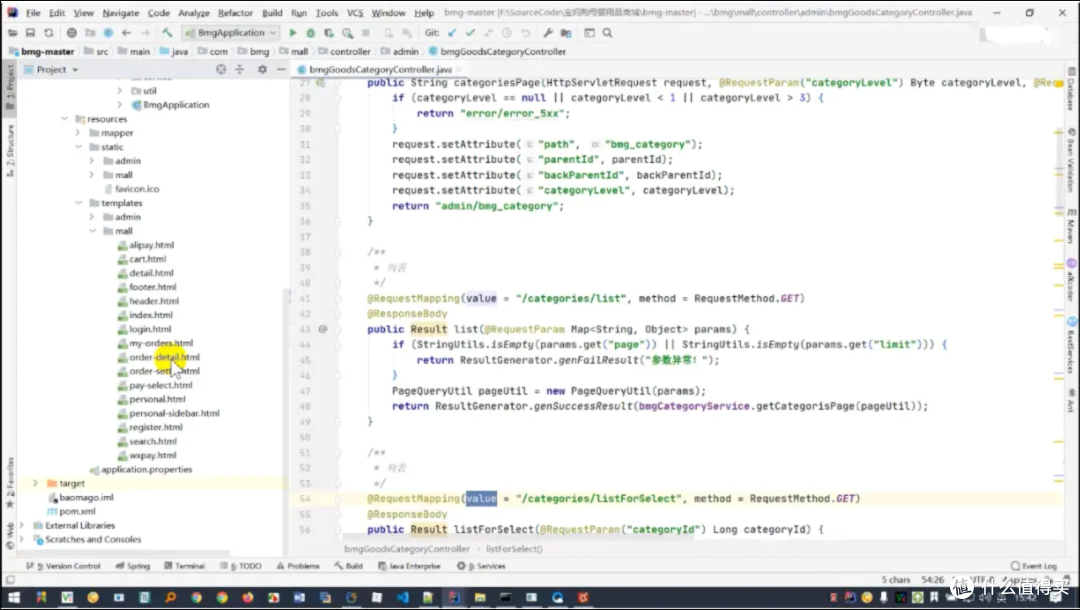Image resolution: width=1080 pixels, height=610 pixels.
Task: Open BmgApplication run configuration dropdown
Action: point(231,32)
